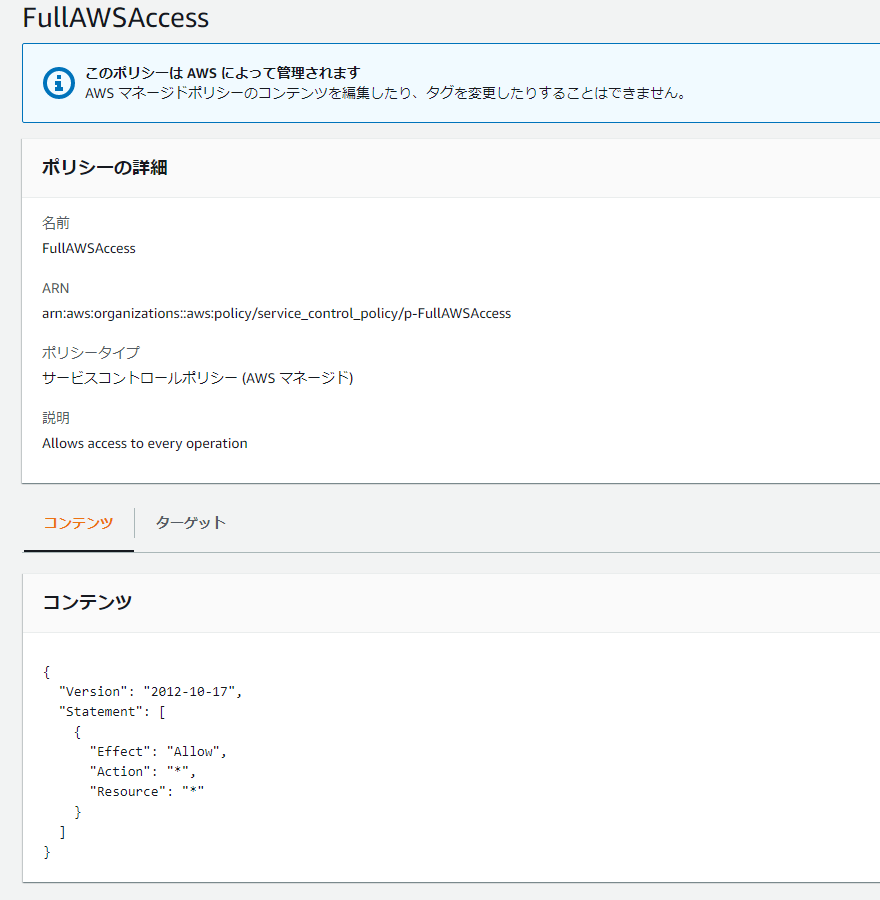880x900 pixels.
Task: Click the FullAWSAccess name value
Action: click(89, 249)
